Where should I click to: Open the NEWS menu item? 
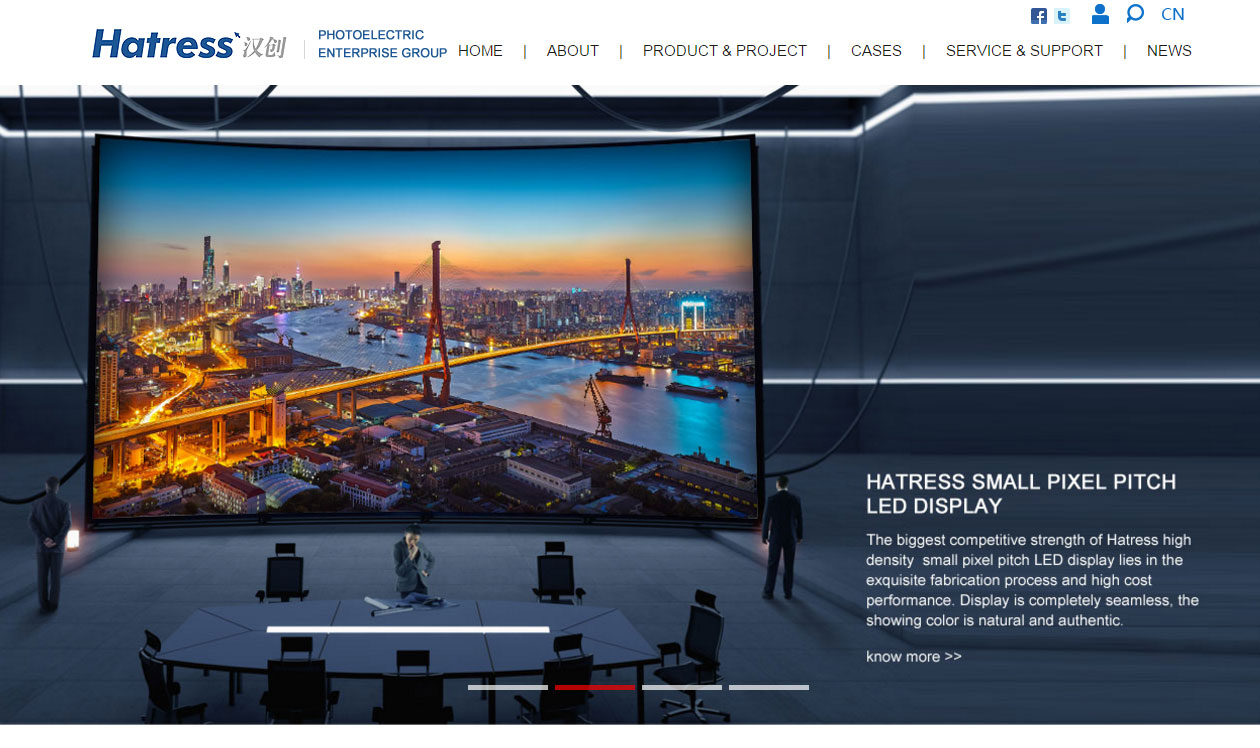point(1169,51)
